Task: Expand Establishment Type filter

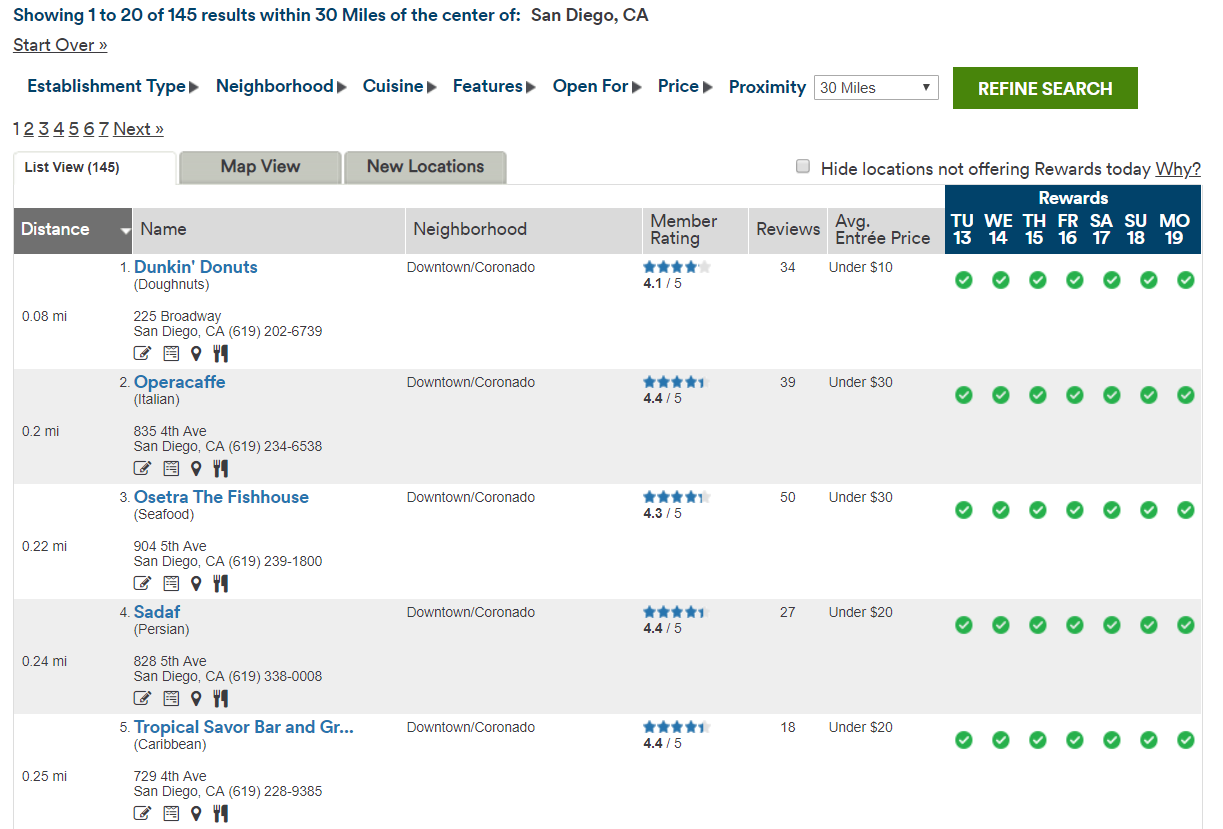Action: tap(113, 86)
